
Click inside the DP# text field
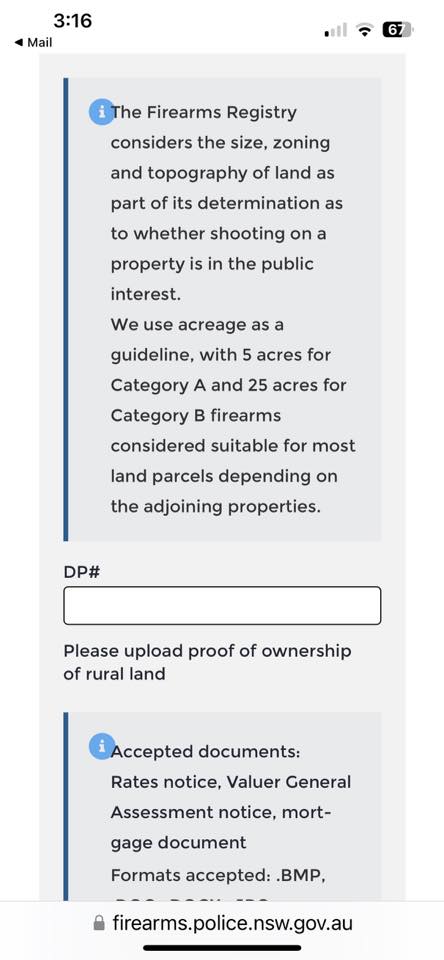coord(222,606)
